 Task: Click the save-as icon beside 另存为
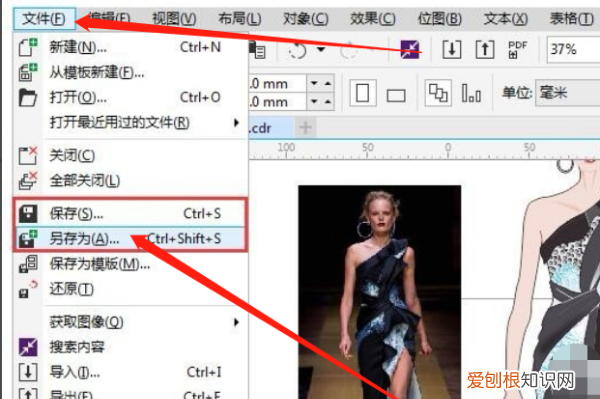[x=28, y=239]
